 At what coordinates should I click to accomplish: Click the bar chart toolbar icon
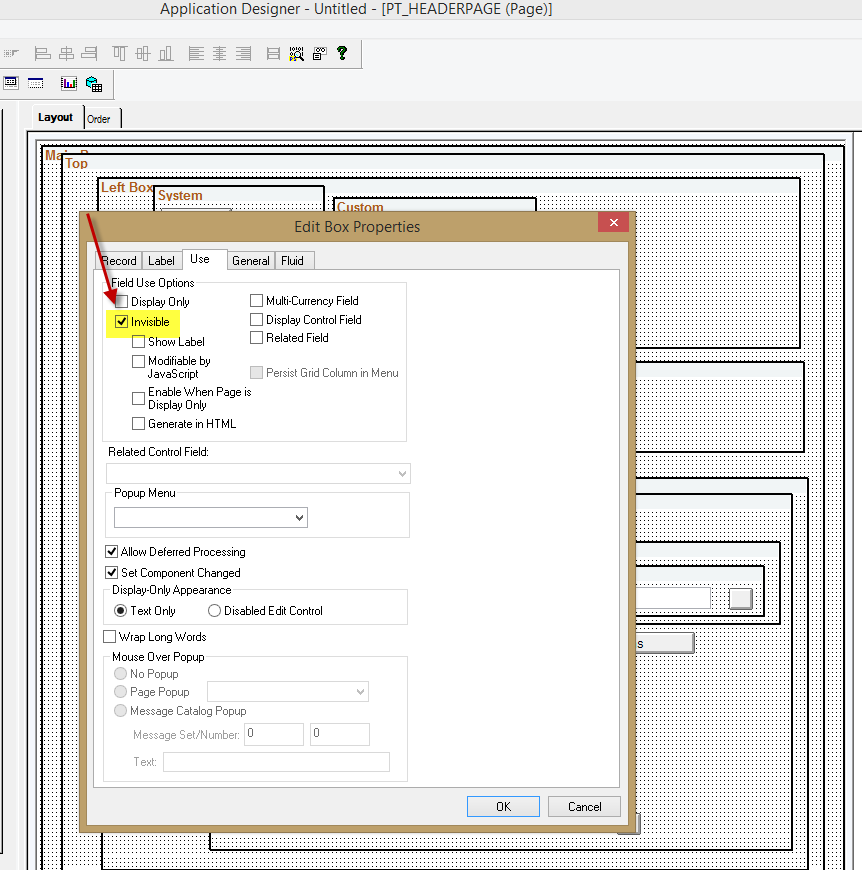click(68, 83)
